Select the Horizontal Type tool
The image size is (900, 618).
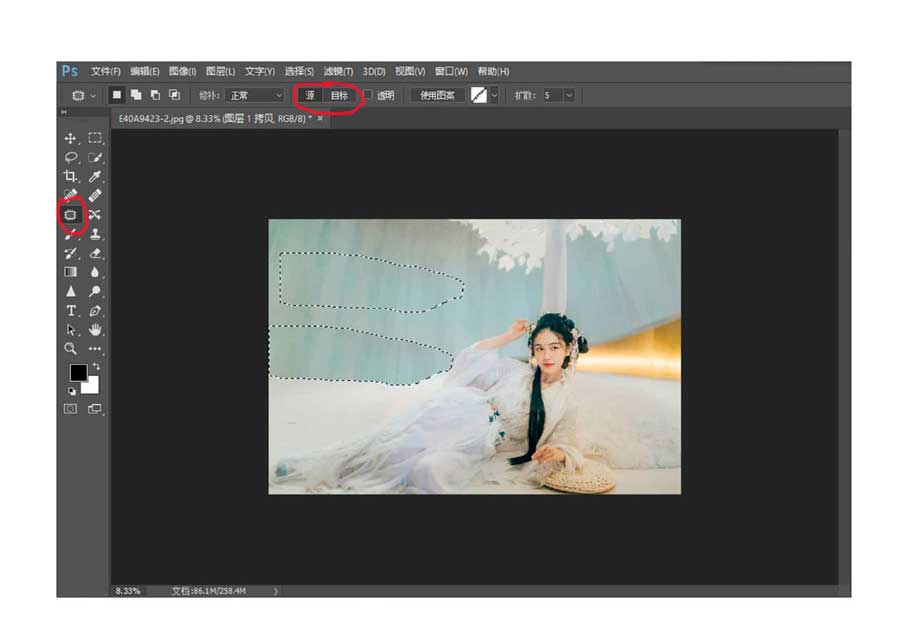(71, 310)
